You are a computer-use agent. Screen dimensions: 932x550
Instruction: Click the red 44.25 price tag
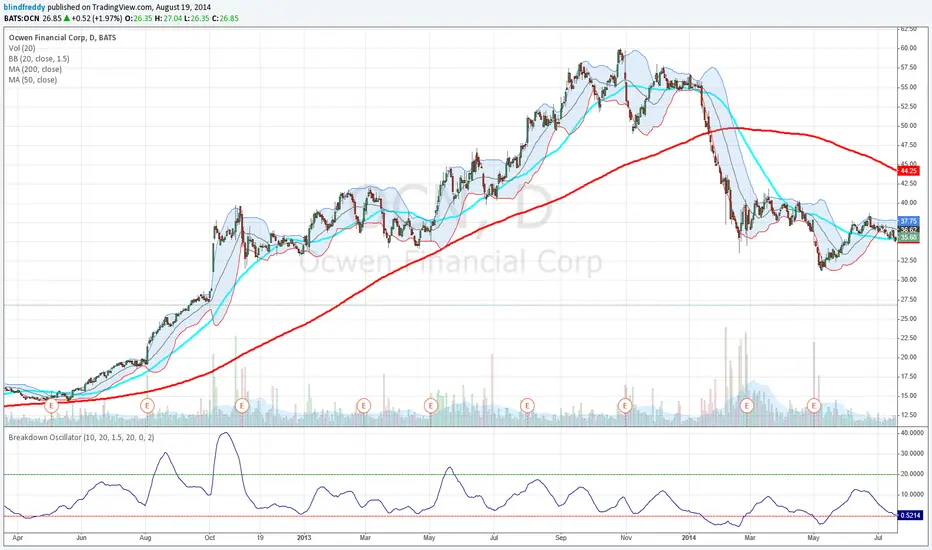pyautogui.click(x=908, y=171)
